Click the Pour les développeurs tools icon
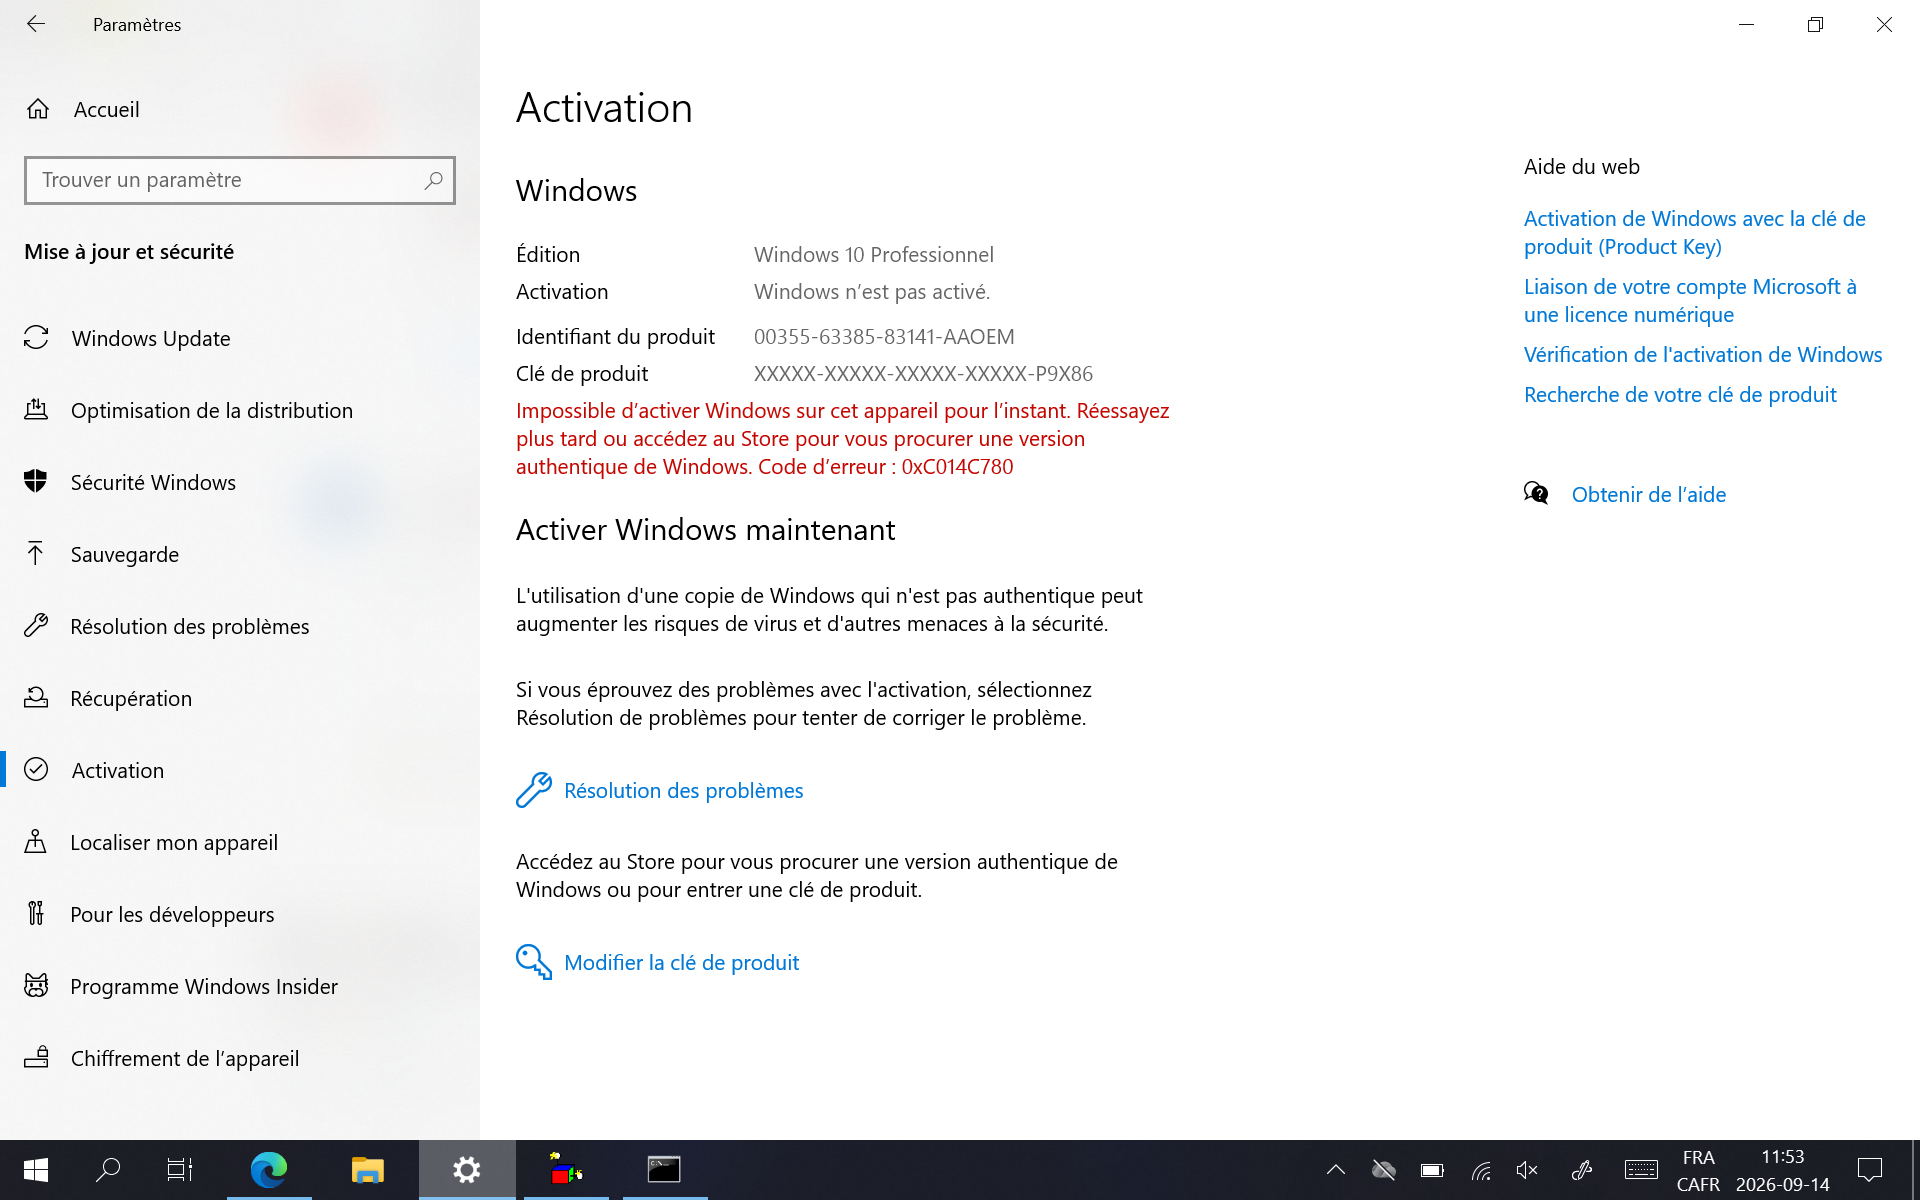Image resolution: width=1920 pixels, height=1200 pixels. 36,913
